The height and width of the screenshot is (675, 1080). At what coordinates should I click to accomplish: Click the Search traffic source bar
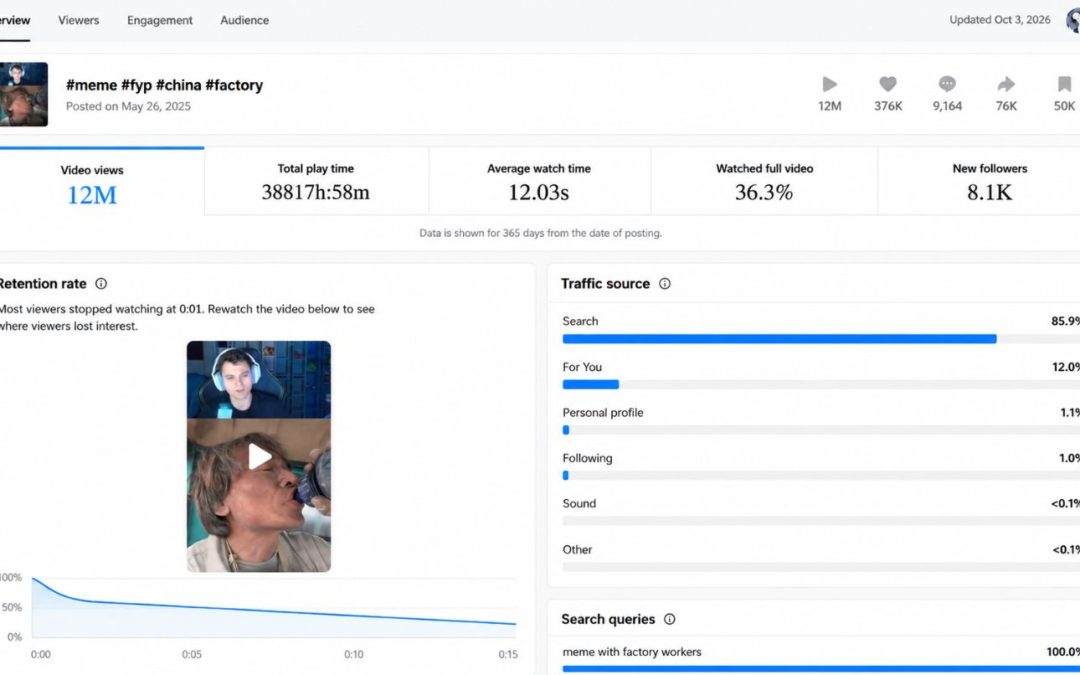tap(821, 339)
